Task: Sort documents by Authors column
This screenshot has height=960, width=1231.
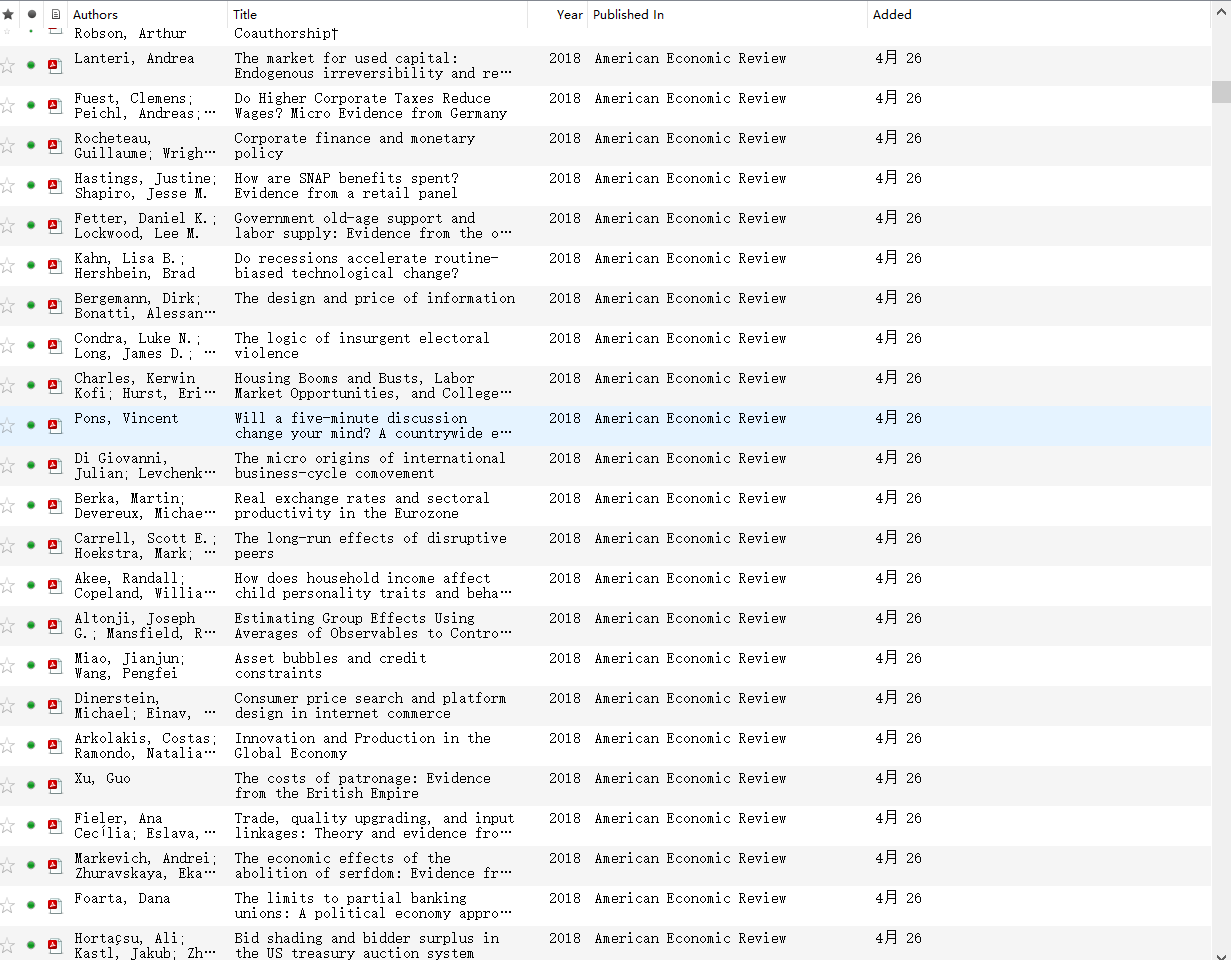Action: [148, 15]
